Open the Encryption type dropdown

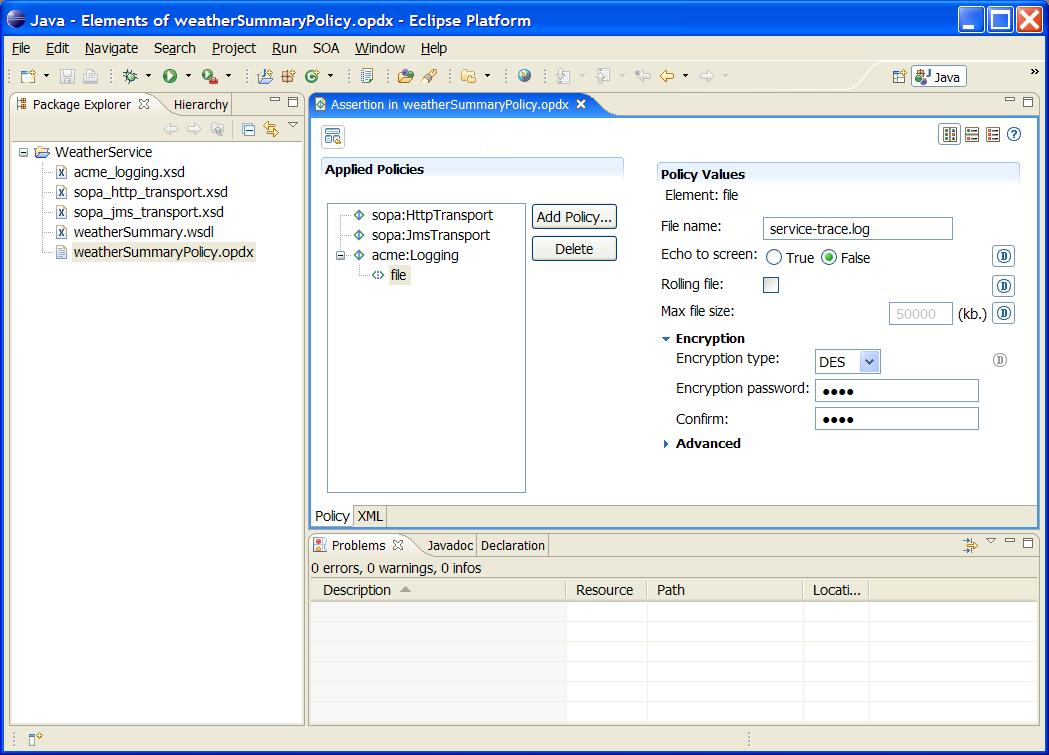869,362
